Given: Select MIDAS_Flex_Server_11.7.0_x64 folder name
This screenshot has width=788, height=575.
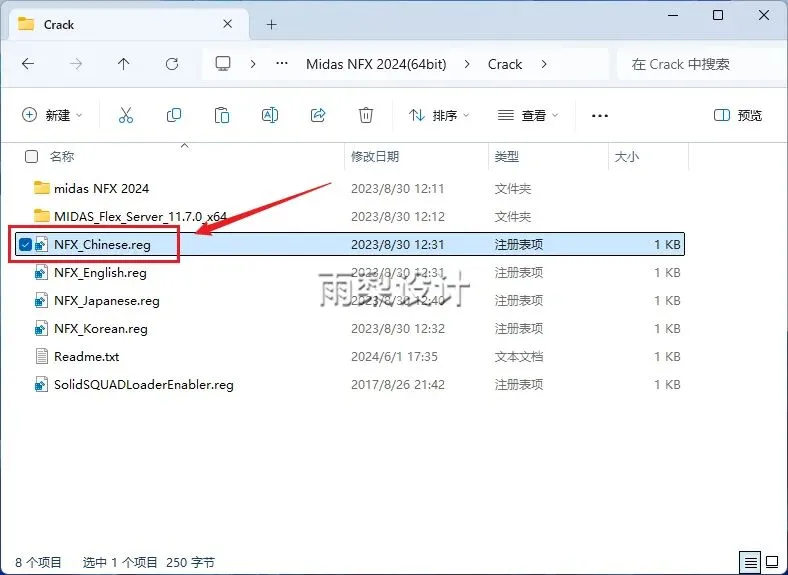Looking at the screenshot, I should click(140, 217).
